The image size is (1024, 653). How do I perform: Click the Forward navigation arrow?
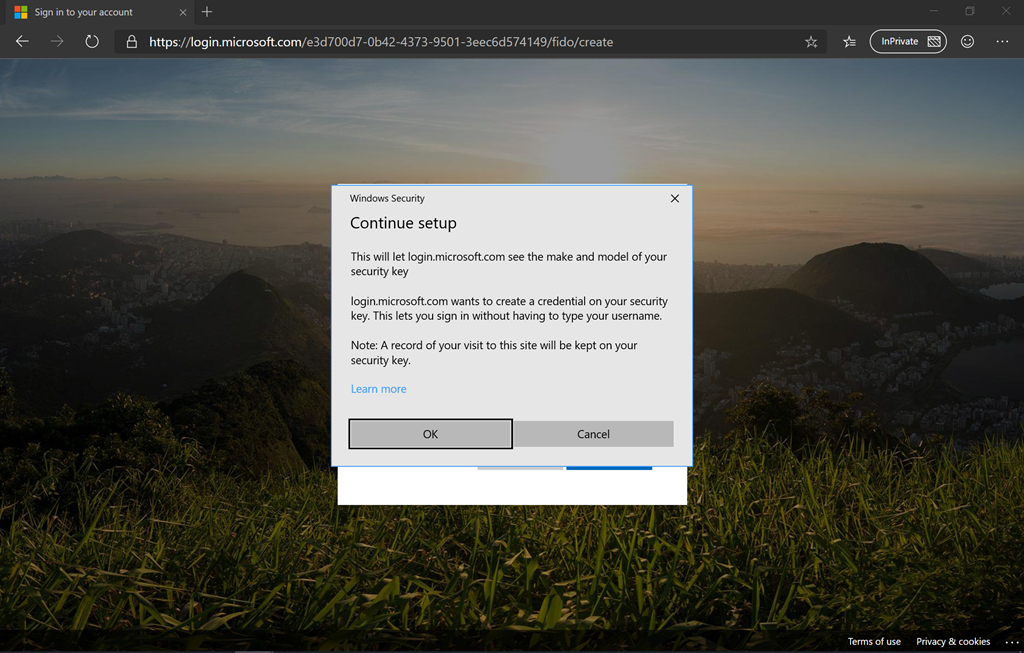point(57,42)
